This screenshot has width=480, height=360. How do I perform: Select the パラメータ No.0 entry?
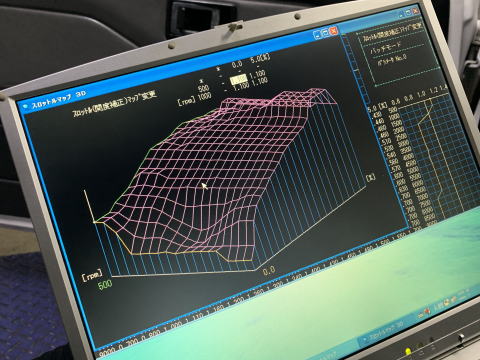tap(392, 60)
